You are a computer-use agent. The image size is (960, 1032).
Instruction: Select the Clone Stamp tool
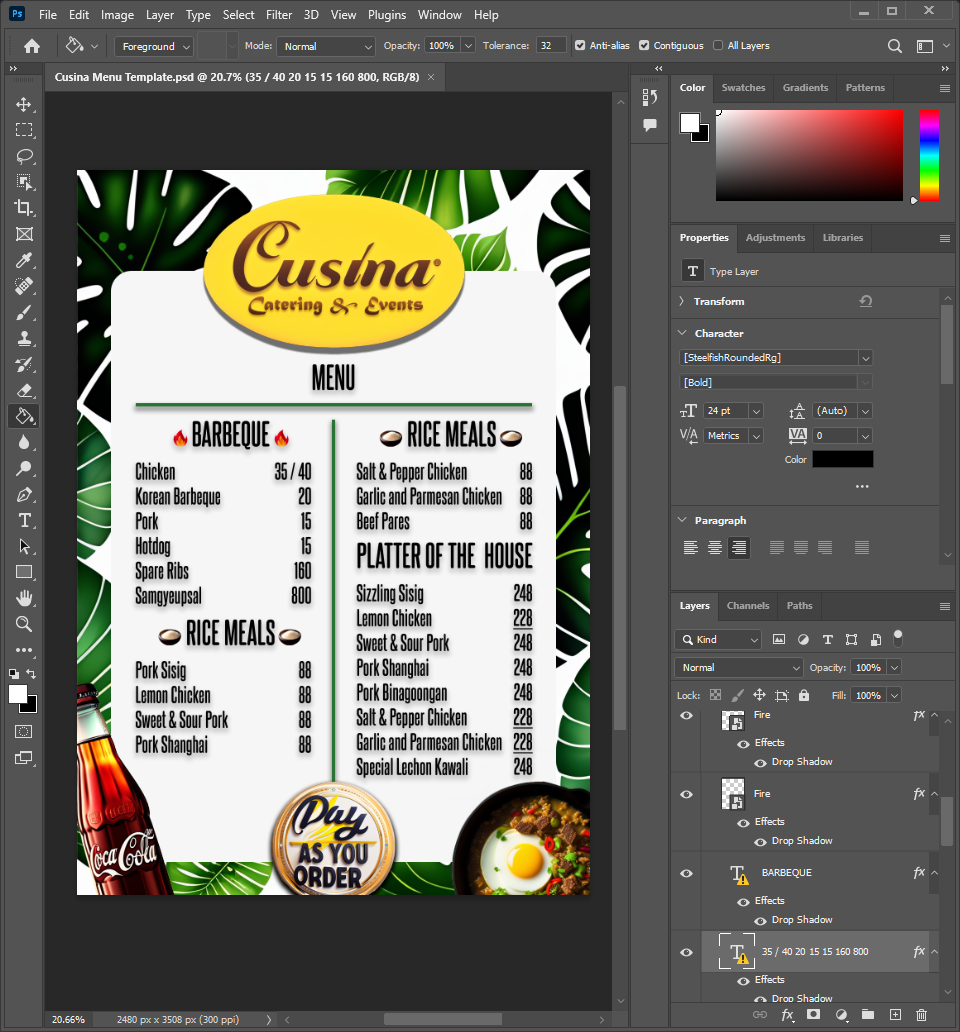tap(24, 338)
